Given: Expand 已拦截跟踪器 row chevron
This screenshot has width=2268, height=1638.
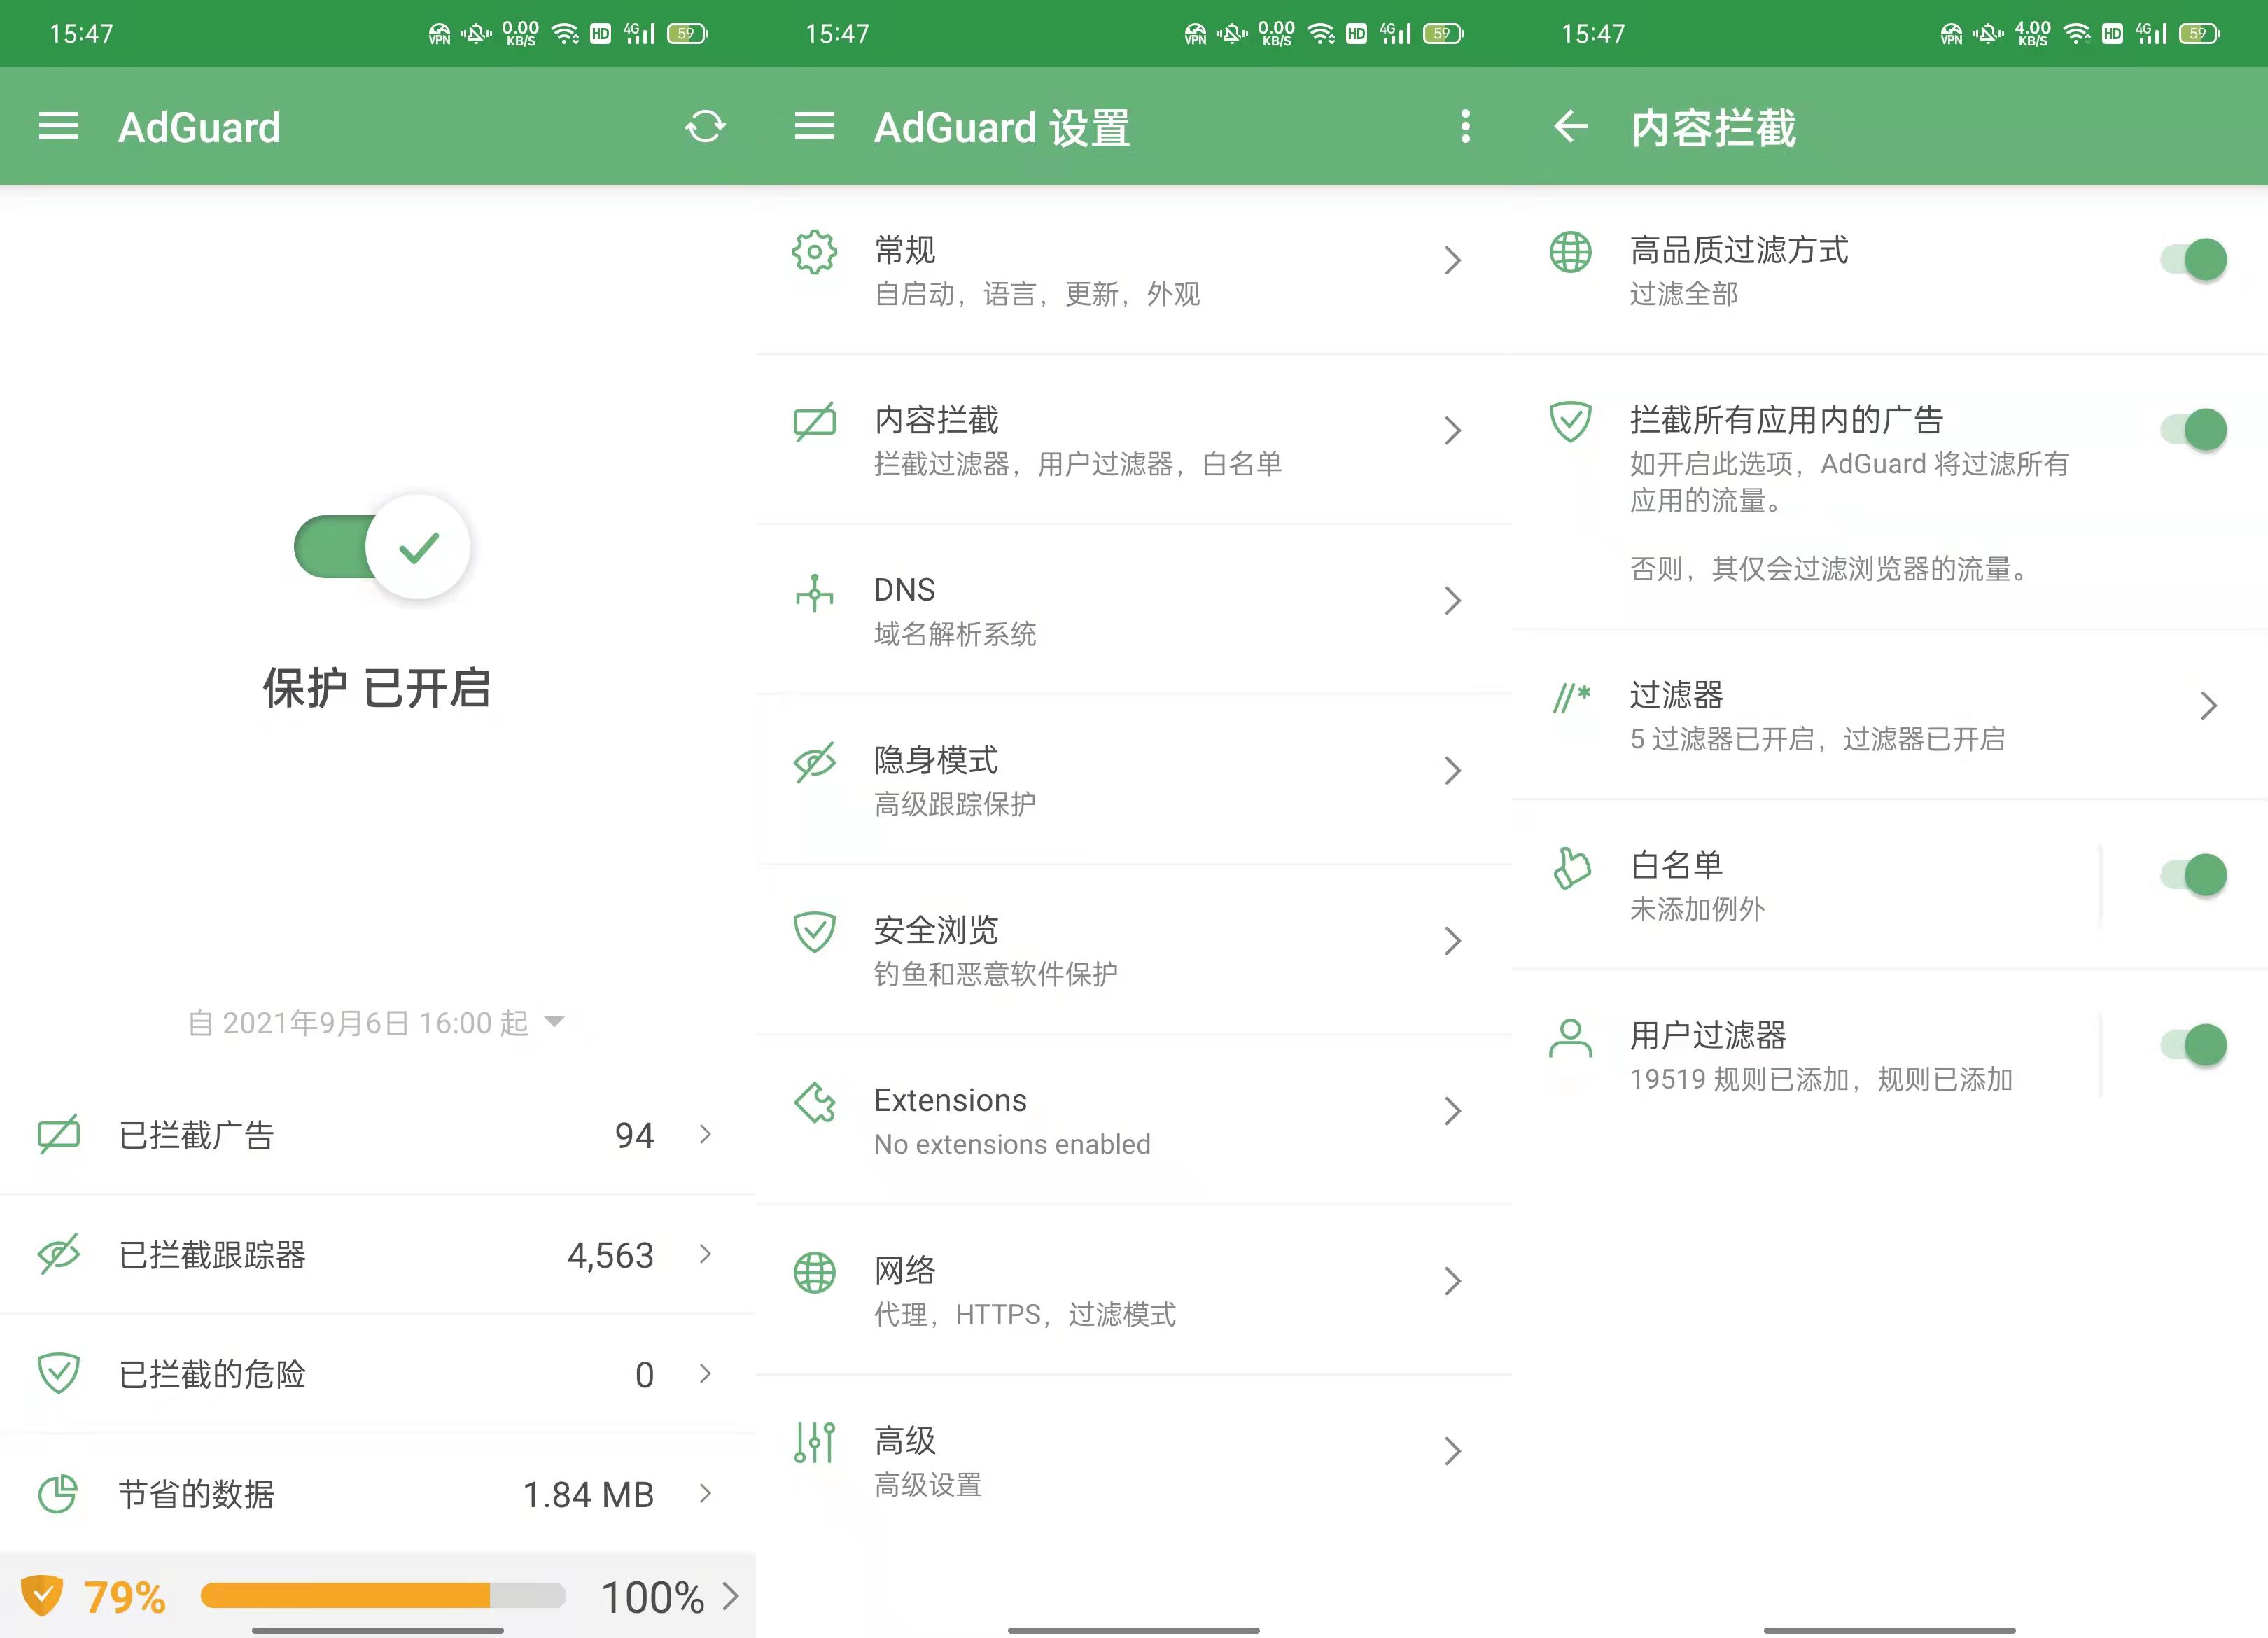Looking at the screenshot, I should (x=705, y=1254).
